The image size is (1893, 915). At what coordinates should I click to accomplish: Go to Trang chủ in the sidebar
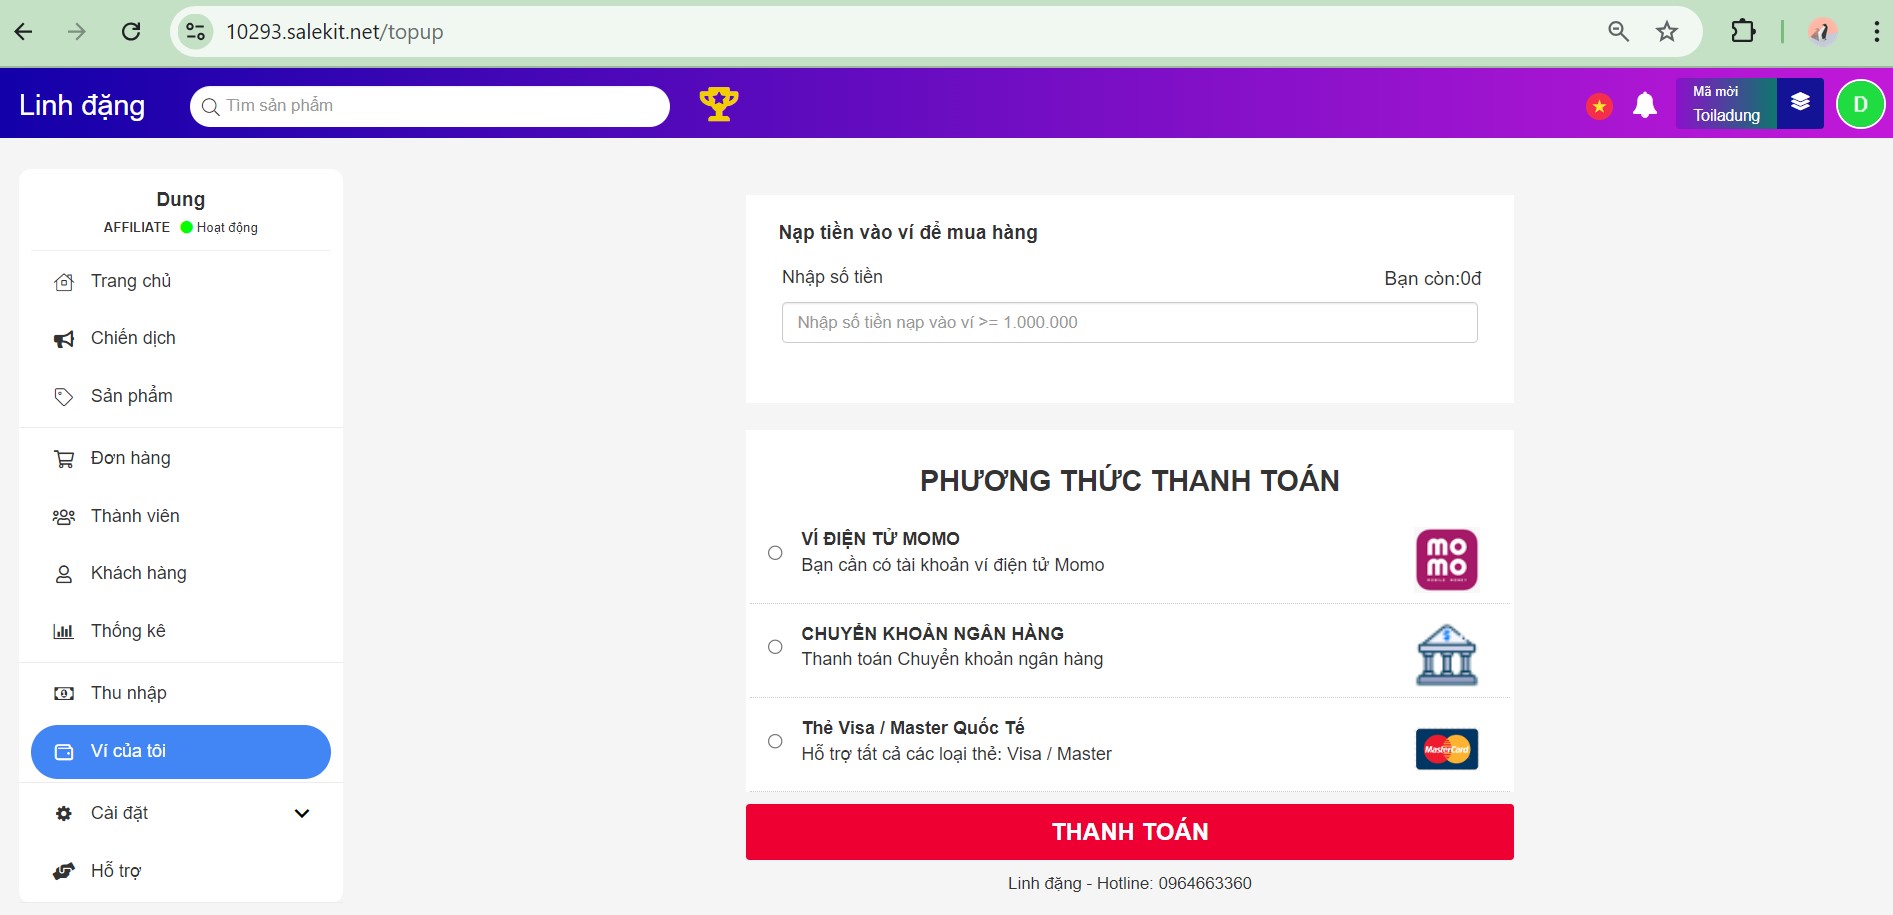click(x=131, y=281)
